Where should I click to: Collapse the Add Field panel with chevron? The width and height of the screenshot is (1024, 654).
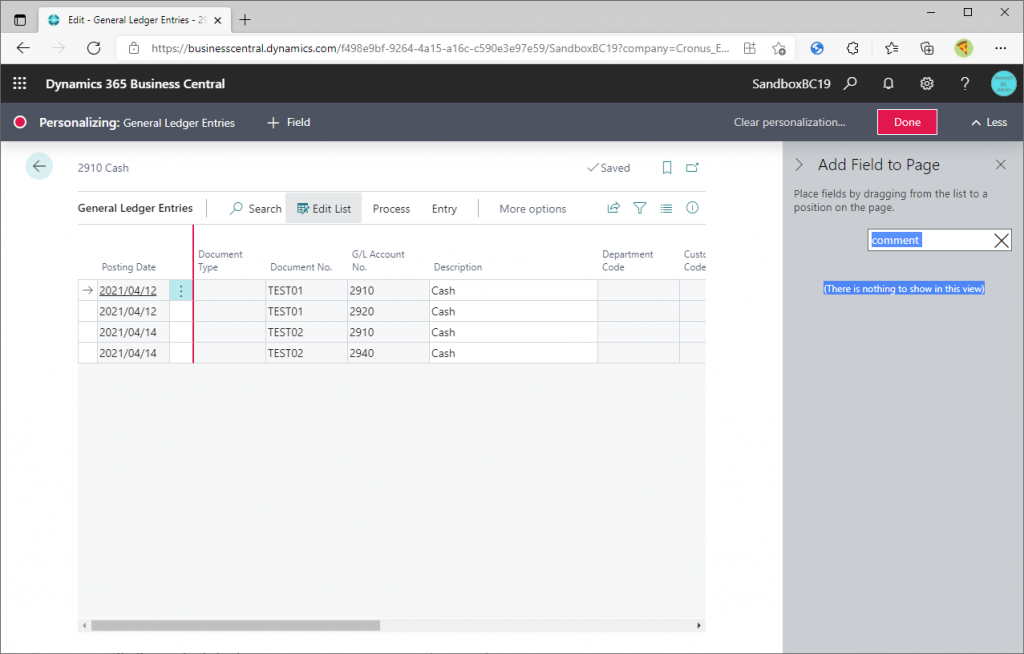[799, 165]
